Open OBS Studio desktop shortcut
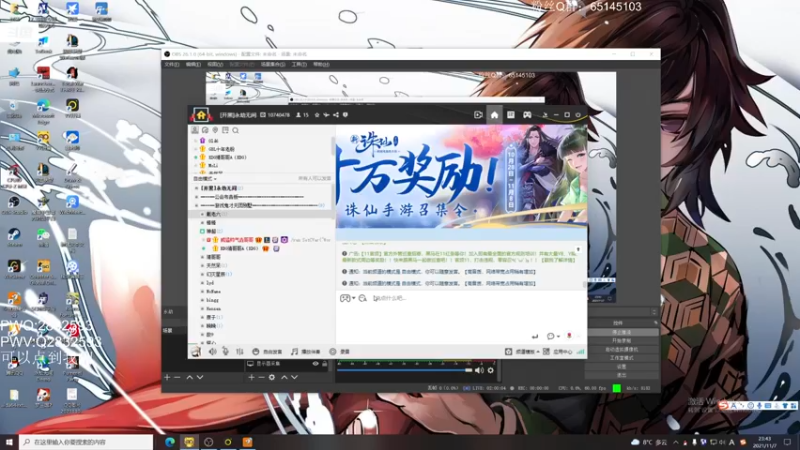This screenshot has width=800, height=450. [x=14, y=205]
